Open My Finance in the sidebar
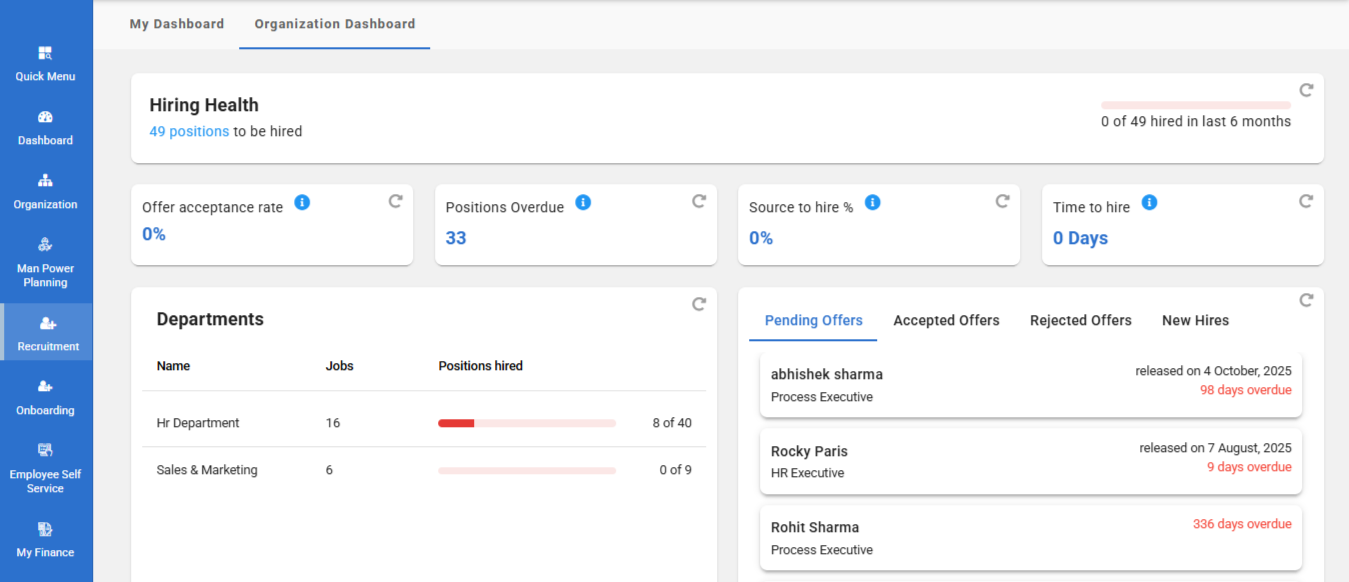This screenshot has width=1349, height=582. (45, 530)
